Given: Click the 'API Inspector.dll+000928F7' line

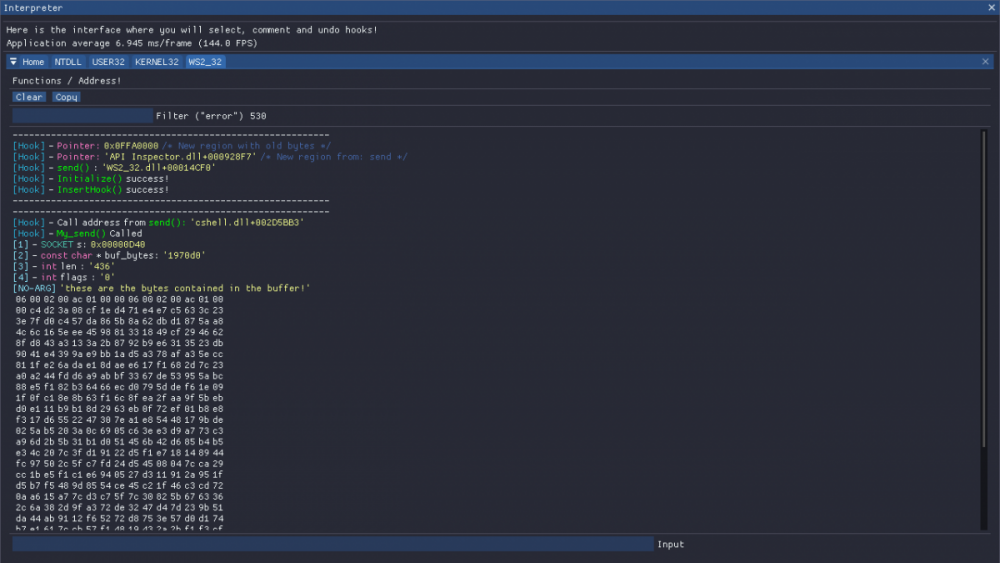Looking at the screenshot, I should (x=210, y=157).
